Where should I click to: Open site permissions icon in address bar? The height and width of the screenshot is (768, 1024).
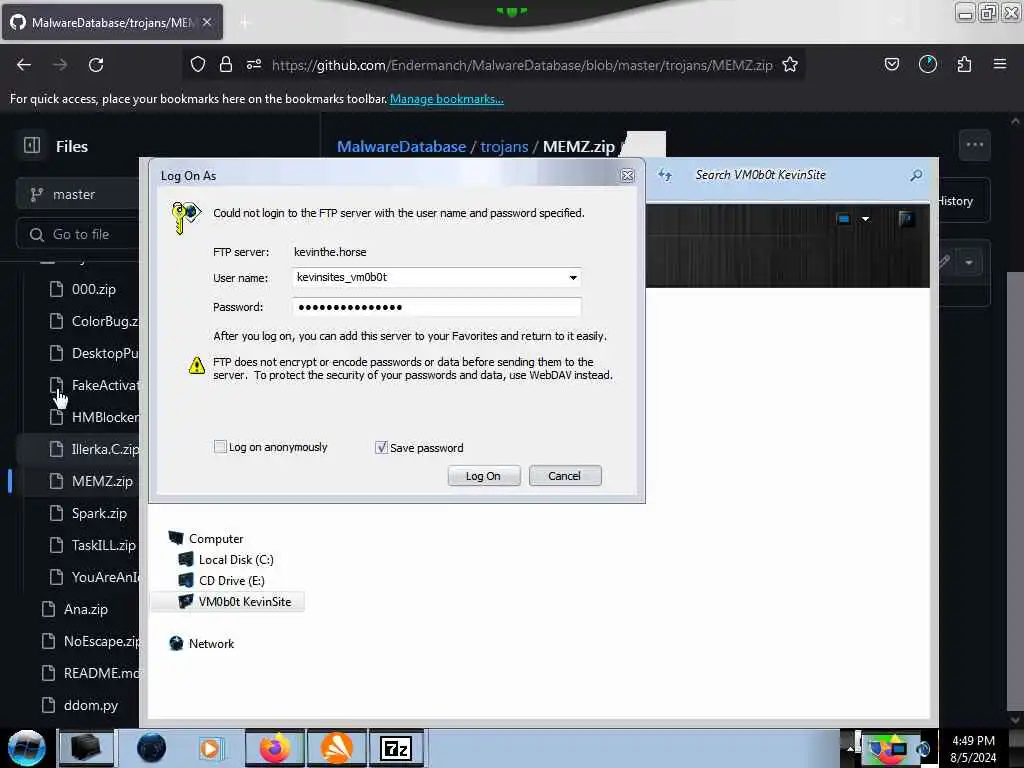254,64
